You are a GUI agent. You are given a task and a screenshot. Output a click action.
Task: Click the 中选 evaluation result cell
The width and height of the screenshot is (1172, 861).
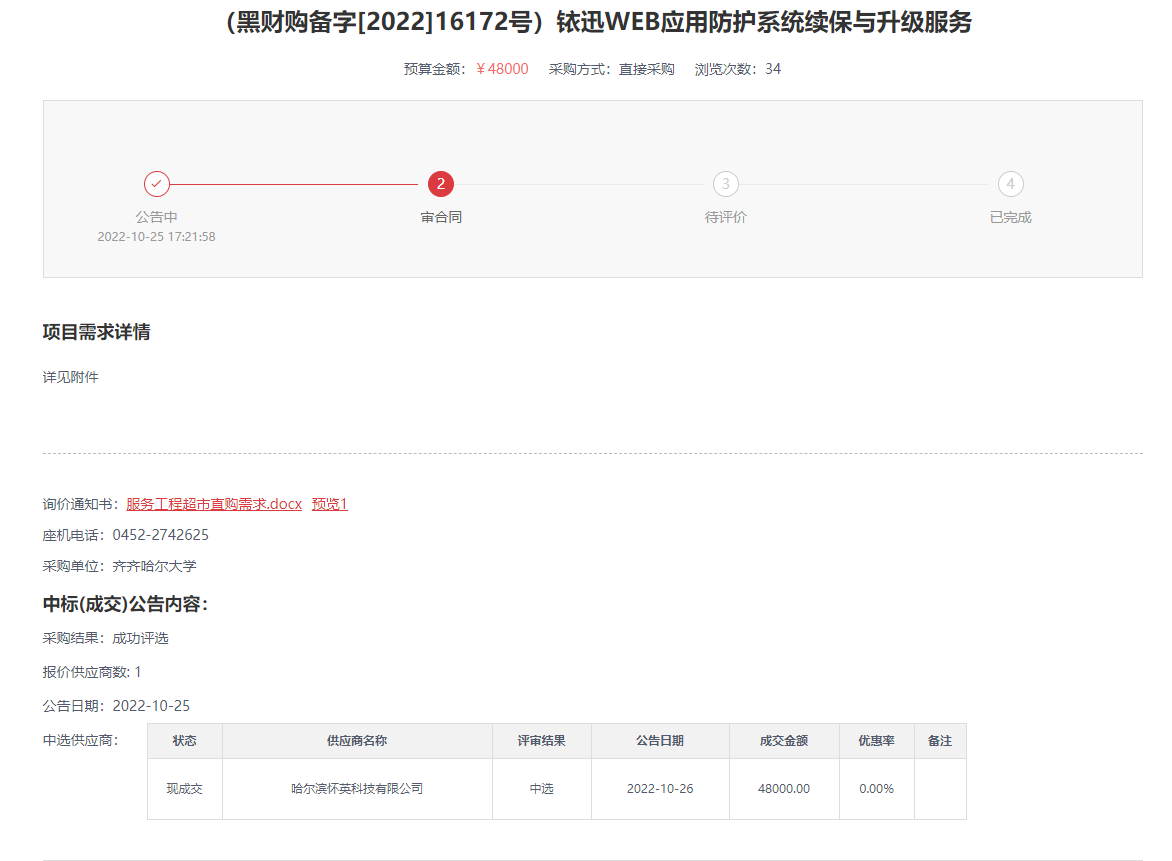point(541,789)
